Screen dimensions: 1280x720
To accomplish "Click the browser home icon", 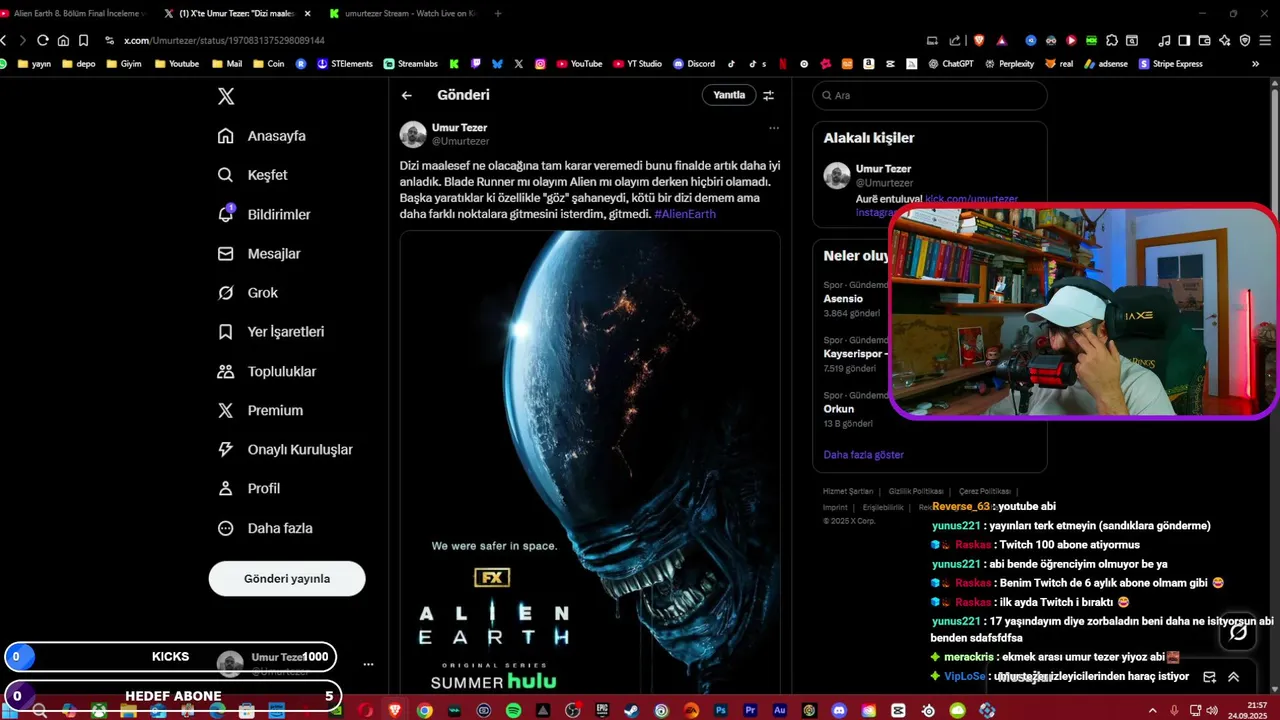I will tap(63, 40).
